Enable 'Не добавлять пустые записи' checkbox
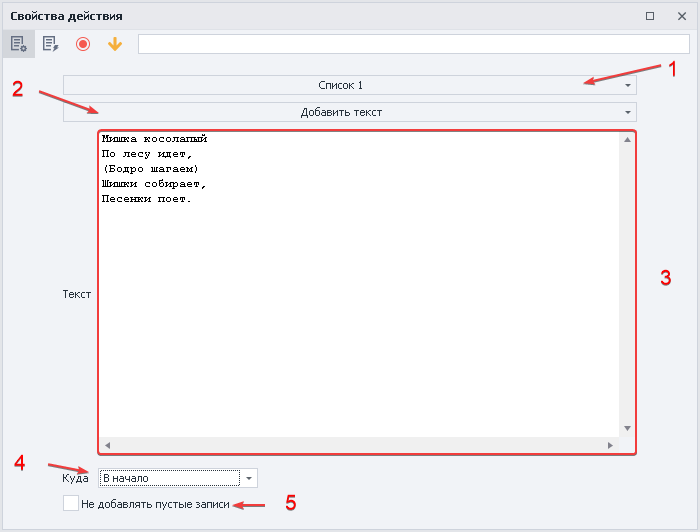The image size is (700, 532). pos(71,504)
